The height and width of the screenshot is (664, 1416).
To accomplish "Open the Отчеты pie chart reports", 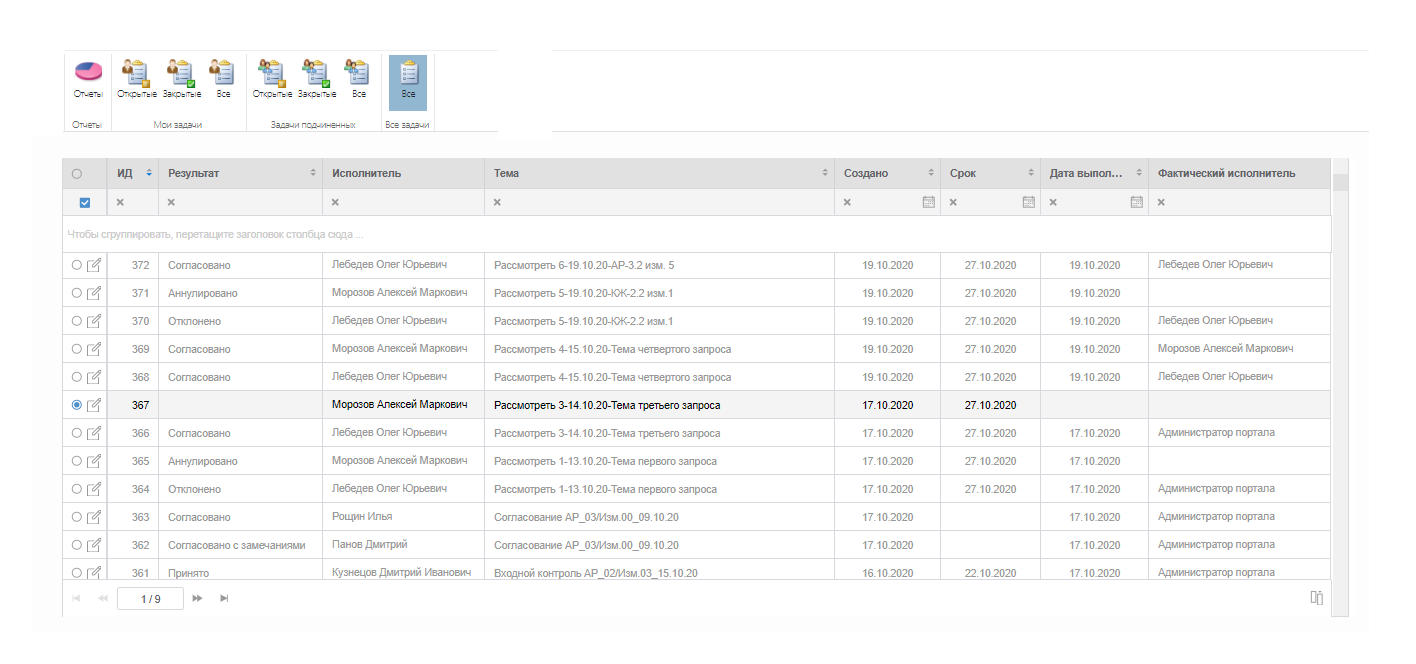I will pyautogui.click(x=88, y=80).
